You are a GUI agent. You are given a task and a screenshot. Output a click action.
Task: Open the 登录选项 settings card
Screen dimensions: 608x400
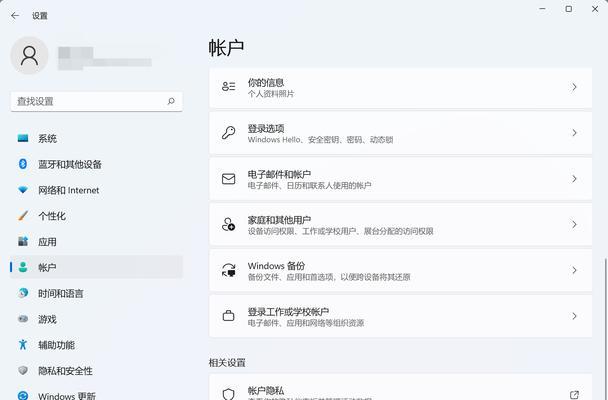click(401, 133)
